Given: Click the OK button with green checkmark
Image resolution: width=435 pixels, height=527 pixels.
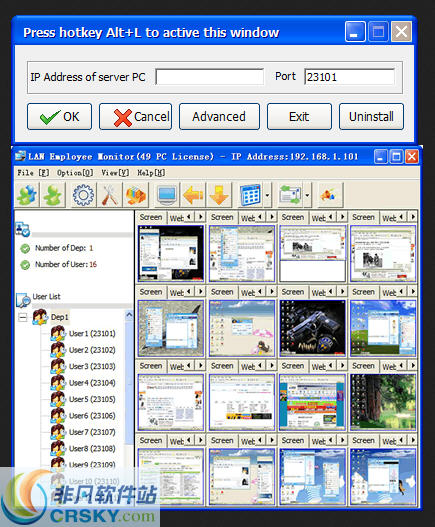Looking at the screenshot, I should 60,117.
